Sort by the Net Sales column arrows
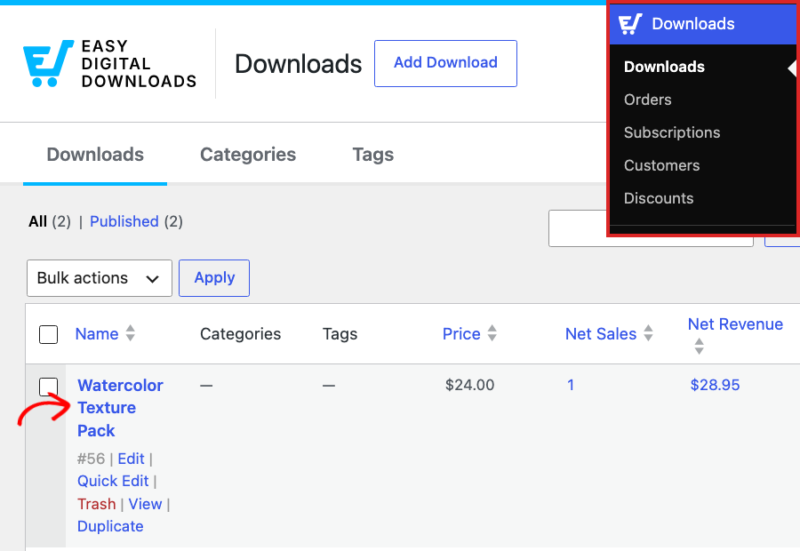Image resolution: width=800 pixels, height=551 pixels. (x=648, y=333)
